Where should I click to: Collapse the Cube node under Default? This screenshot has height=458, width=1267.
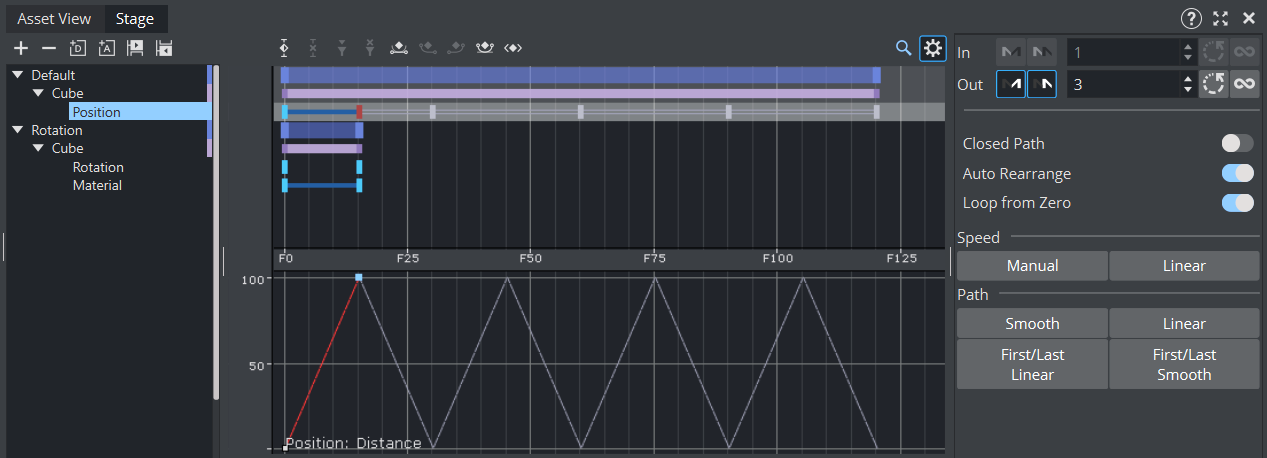[x=38, y=93]
